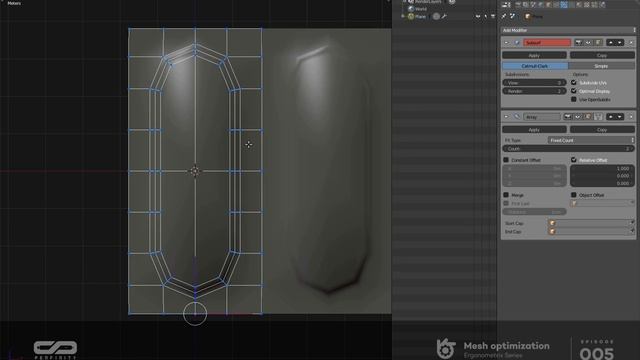Open the Particles properties tab

[x=595, y=4]
